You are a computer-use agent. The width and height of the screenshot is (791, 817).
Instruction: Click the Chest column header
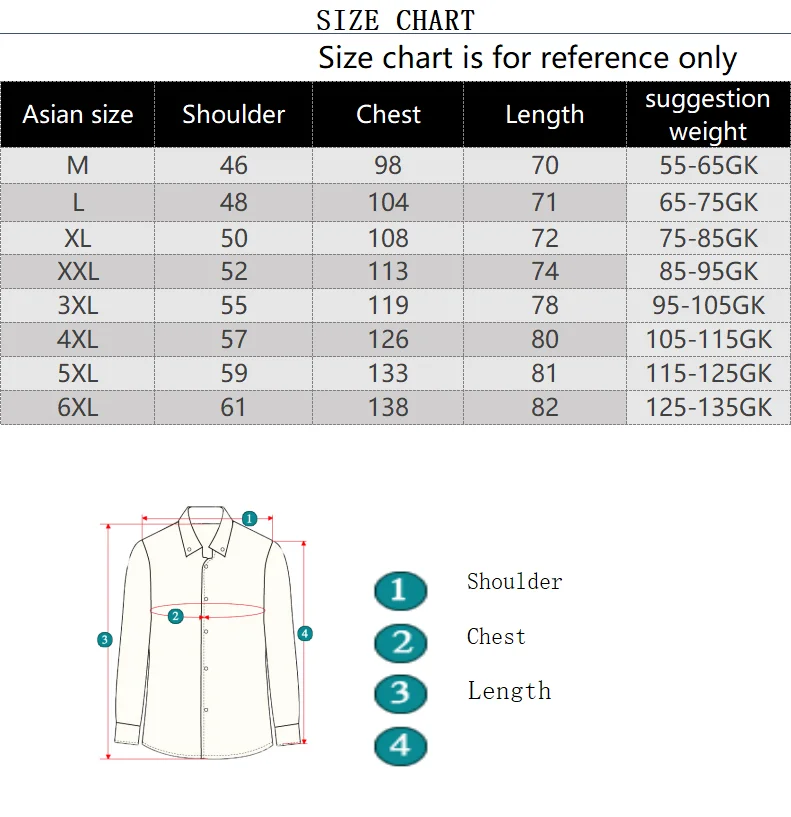tap(388, 114)
